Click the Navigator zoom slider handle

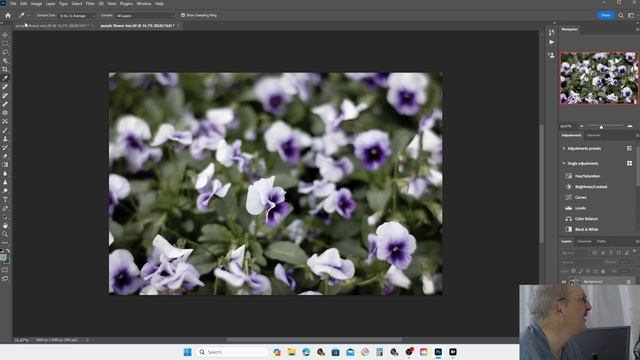pyautogui.click(x=601, y=127)
